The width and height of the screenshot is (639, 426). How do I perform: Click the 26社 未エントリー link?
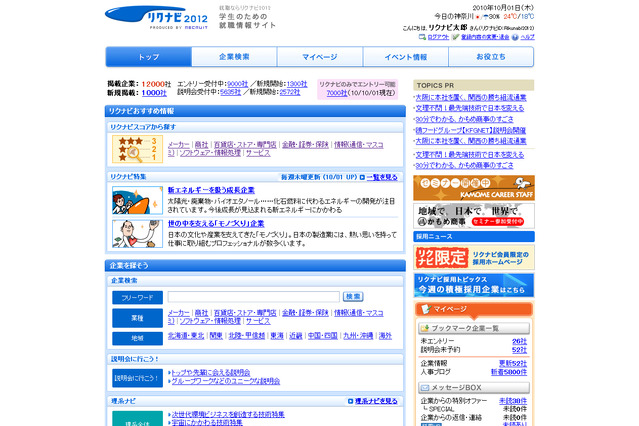pyautogui.click(x=519, y=341)
